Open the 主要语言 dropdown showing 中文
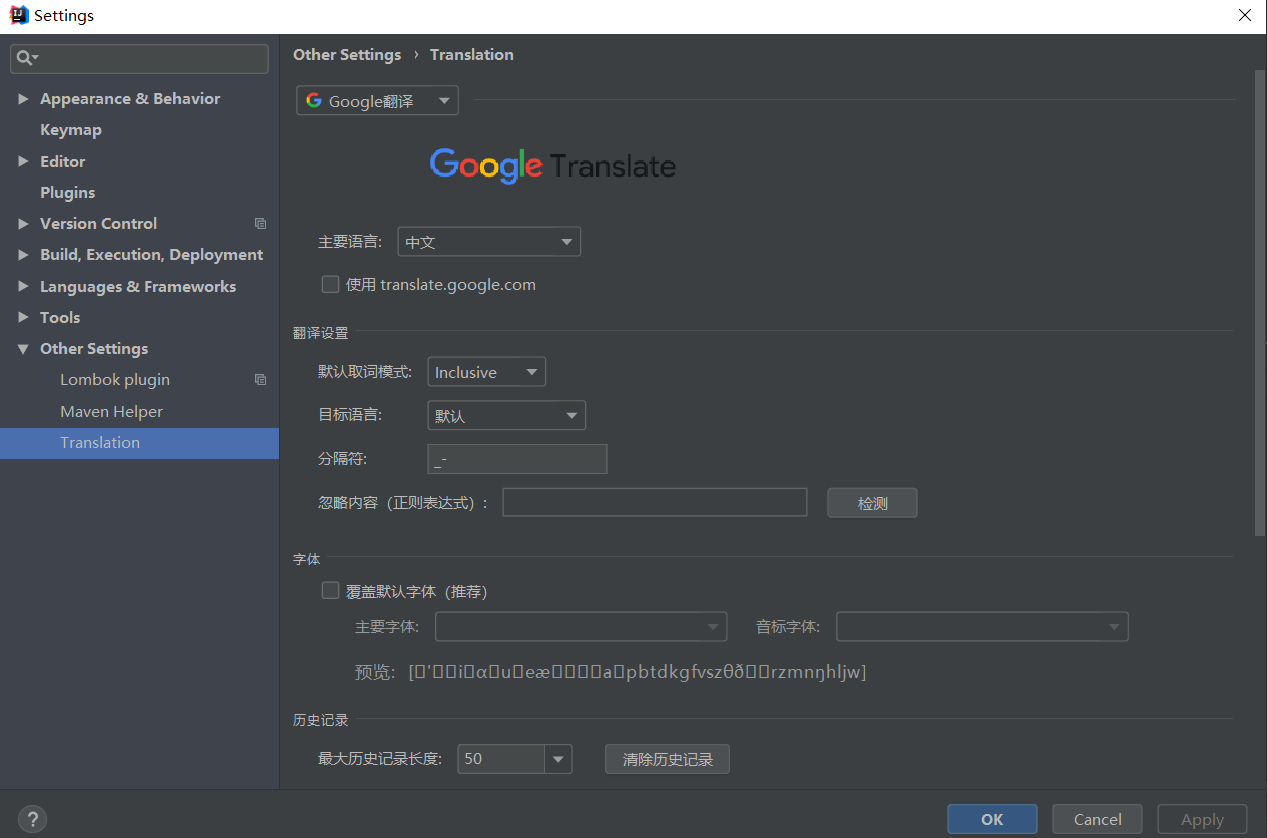 (489, 242)
